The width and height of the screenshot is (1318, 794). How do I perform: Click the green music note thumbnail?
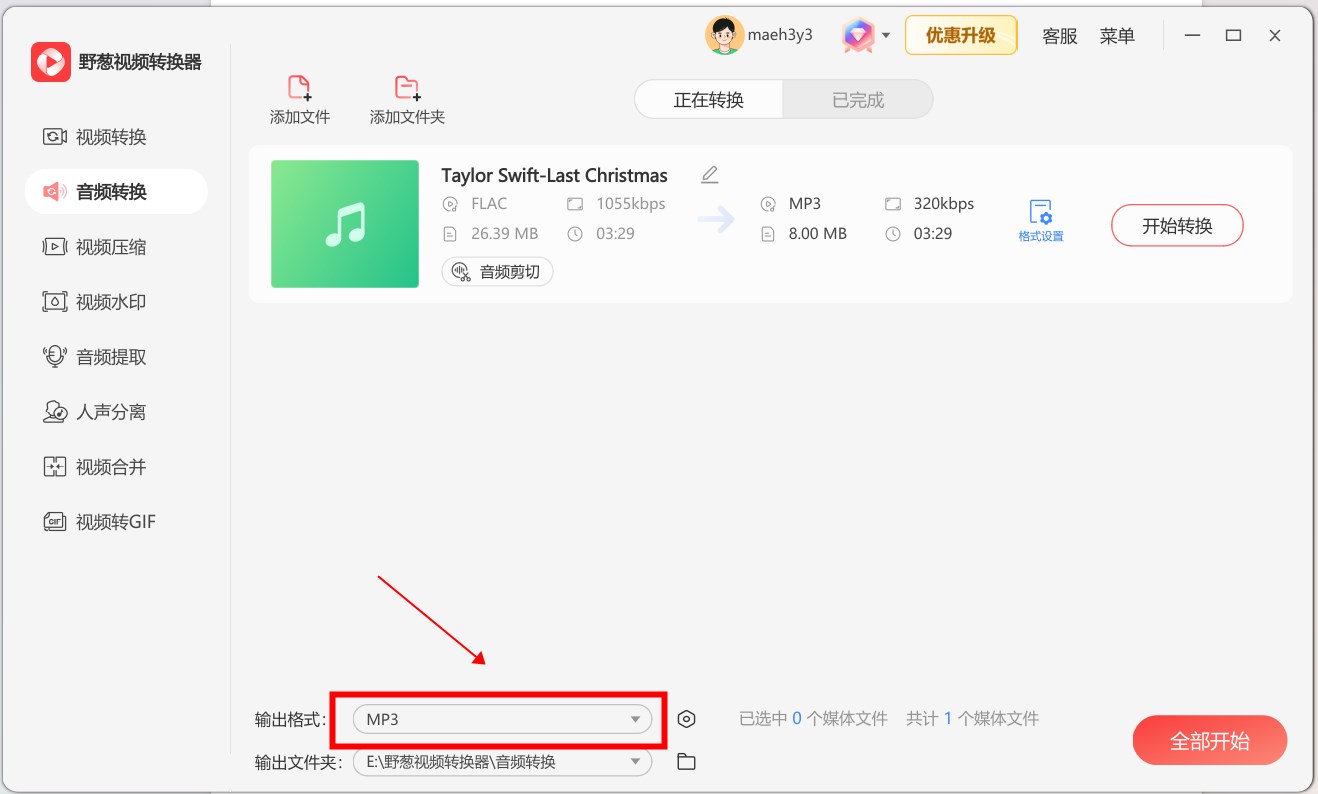345,224
